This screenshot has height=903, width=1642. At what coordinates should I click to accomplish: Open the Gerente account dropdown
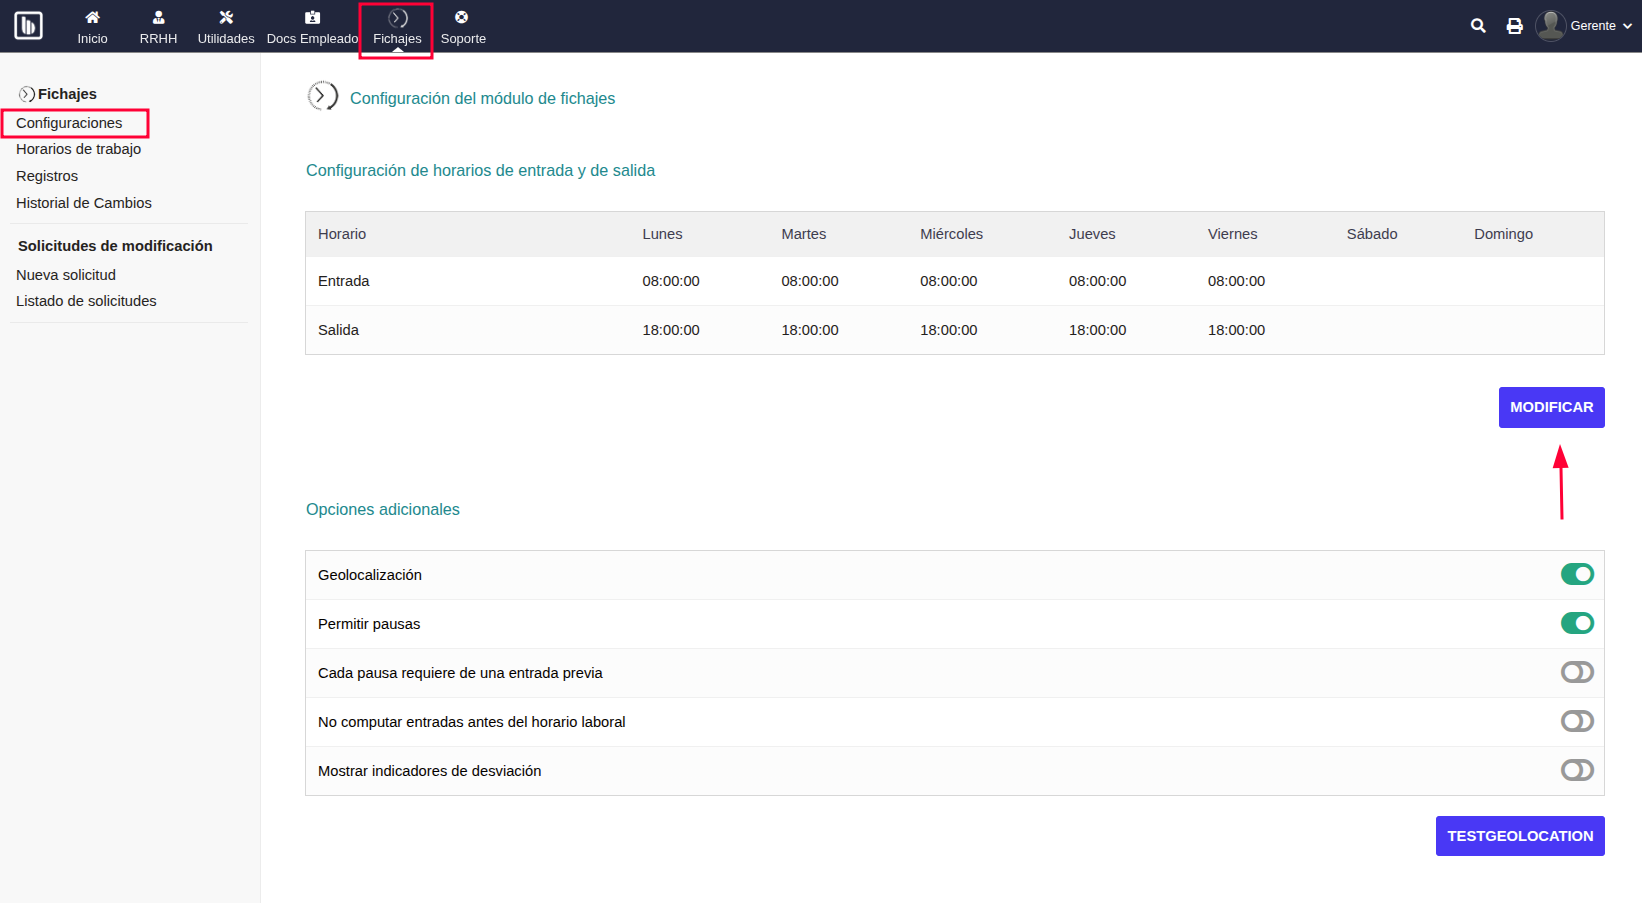1594,26
